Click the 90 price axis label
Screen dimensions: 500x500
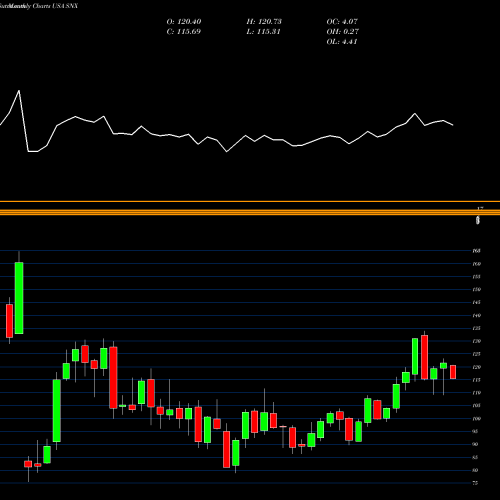point(476,444)
